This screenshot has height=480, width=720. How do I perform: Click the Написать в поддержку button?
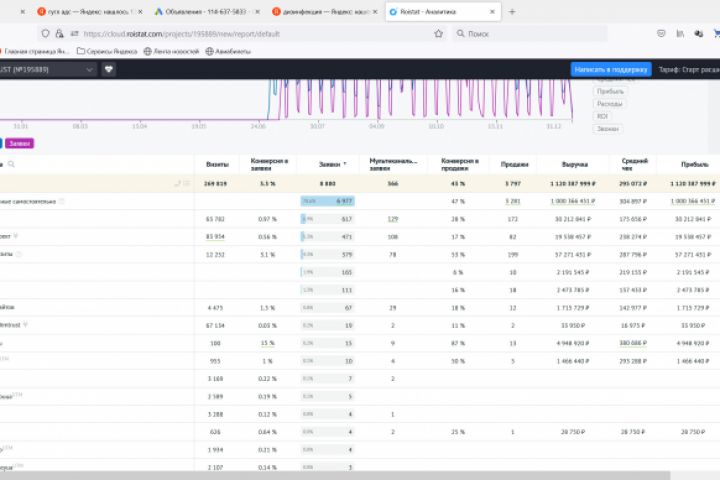pos(611,69)
